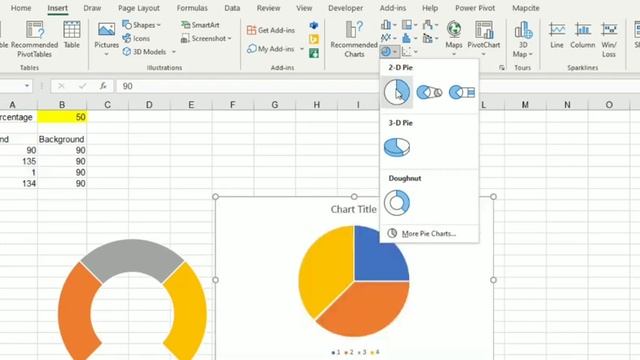
Task: Open the Power Pivot tab
Action: pyautogui.click(x=475, y=8)
